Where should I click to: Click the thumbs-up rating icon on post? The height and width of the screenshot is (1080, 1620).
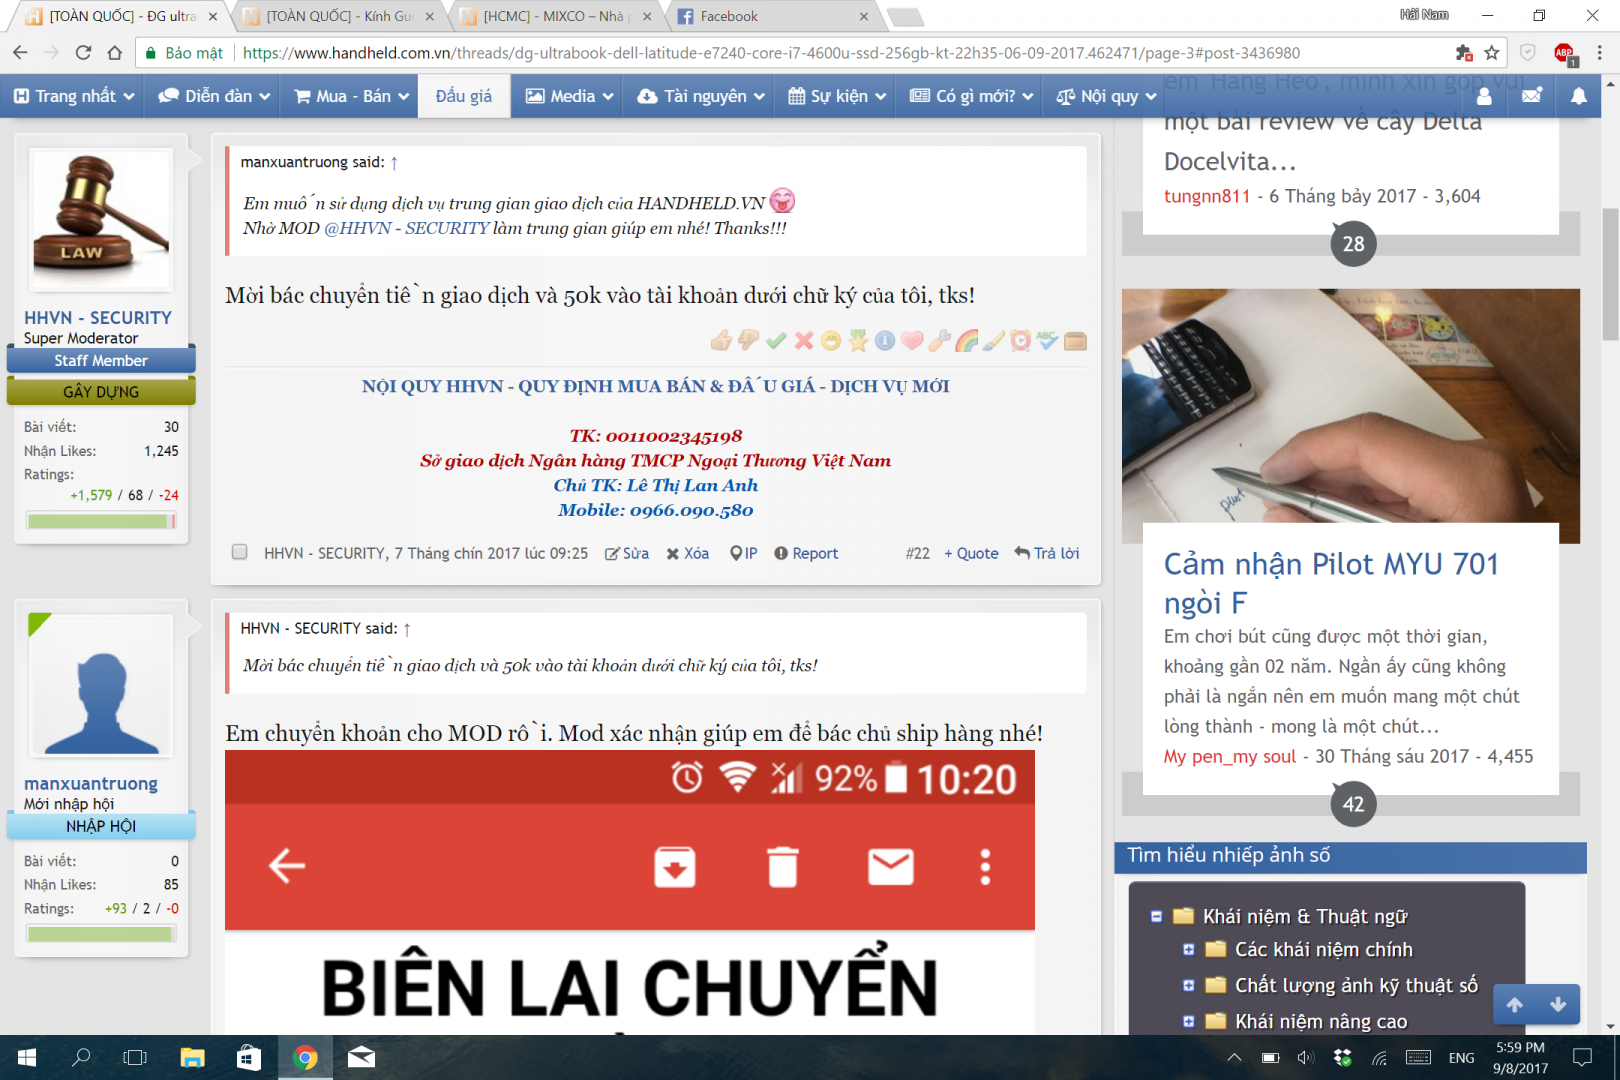721,341
